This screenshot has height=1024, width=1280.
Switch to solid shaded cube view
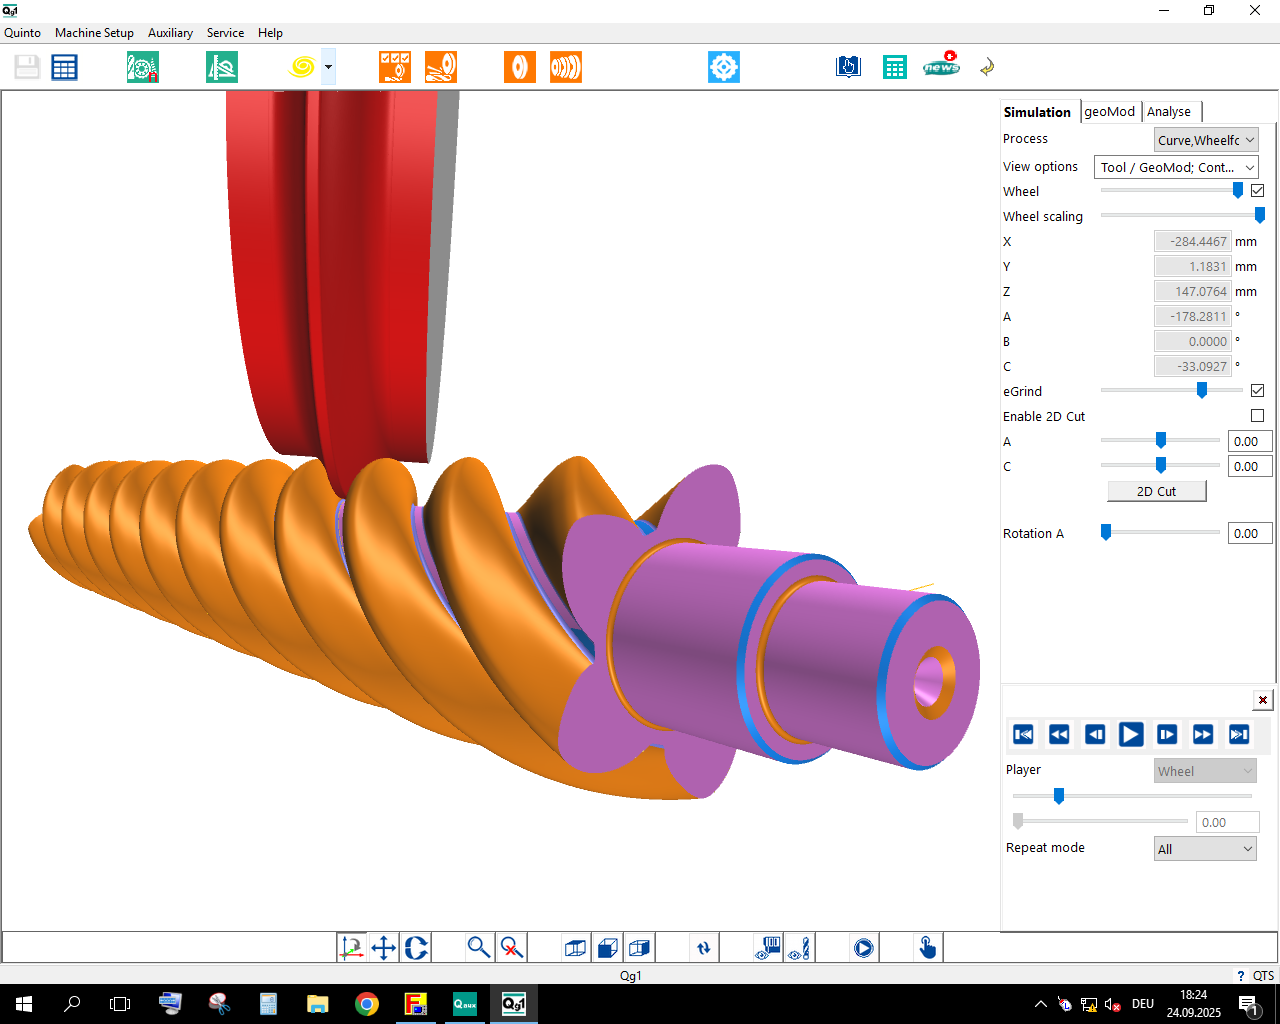(607, 948)
